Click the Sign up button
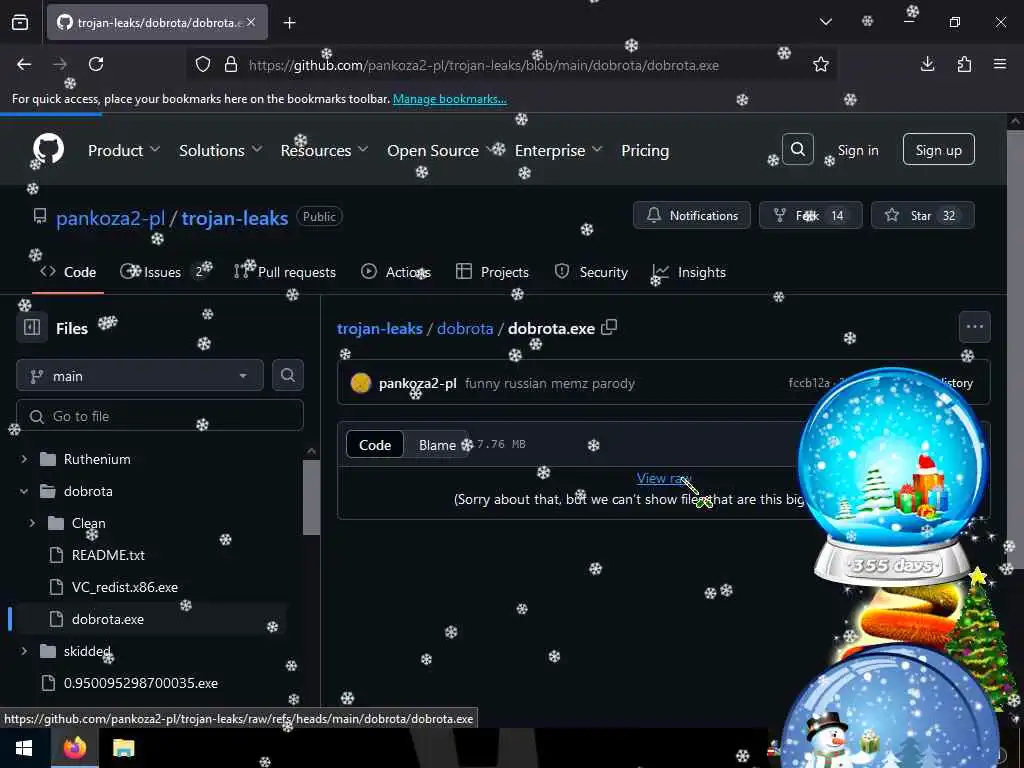The width and height of the screenshot is (1024, 768). pos(938,150)
